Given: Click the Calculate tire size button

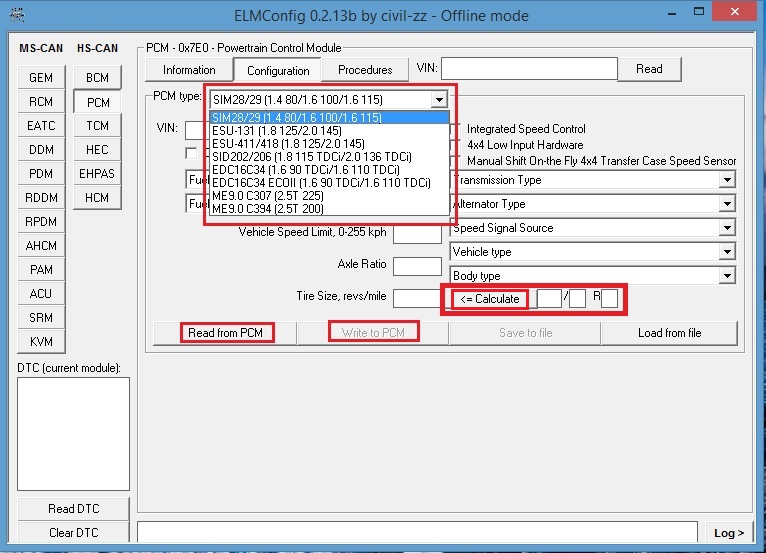Looking at the screenshot, I should point(490,299).
